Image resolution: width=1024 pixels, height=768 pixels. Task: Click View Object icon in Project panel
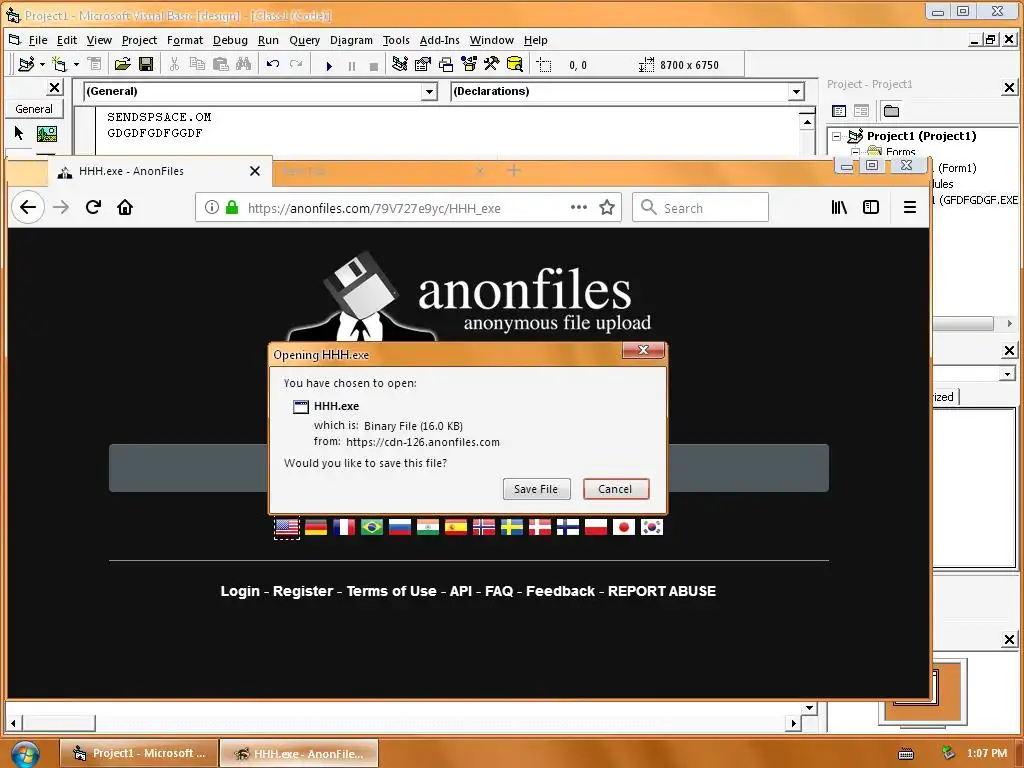point(861,111)
